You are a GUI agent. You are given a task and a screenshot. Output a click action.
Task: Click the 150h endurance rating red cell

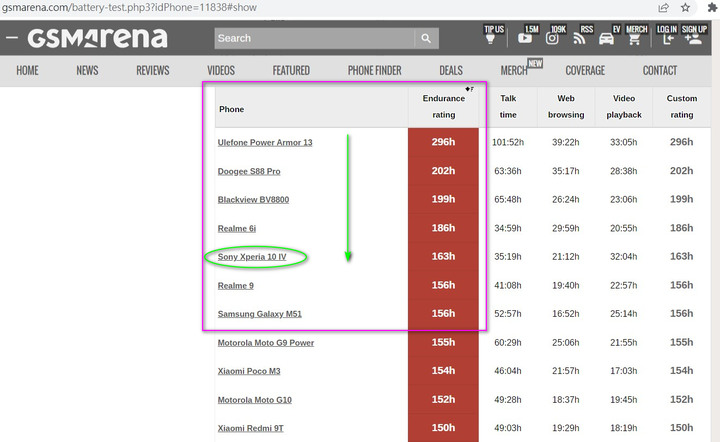pos(443,428)
